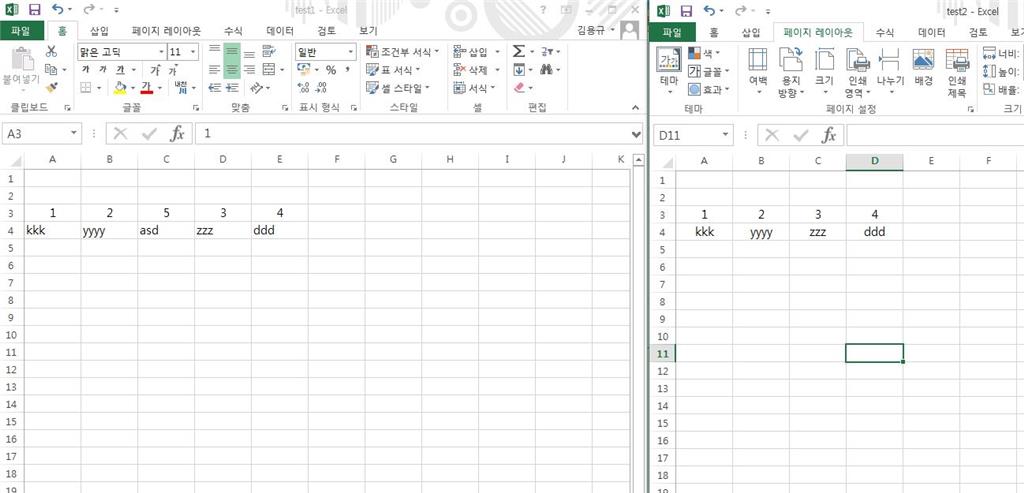The width and height of the screenshot is (1024, 493).
Task: Increase indent in test1
Action: point(232,87)
